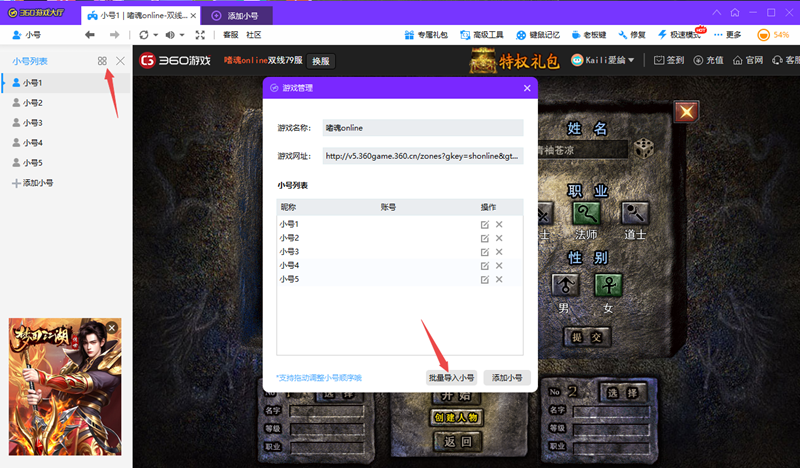The width and height of the screenshot is (800, 468).
Task: Click the 换服 change server button
Action: pyautogui.click(x=321, y=61)
